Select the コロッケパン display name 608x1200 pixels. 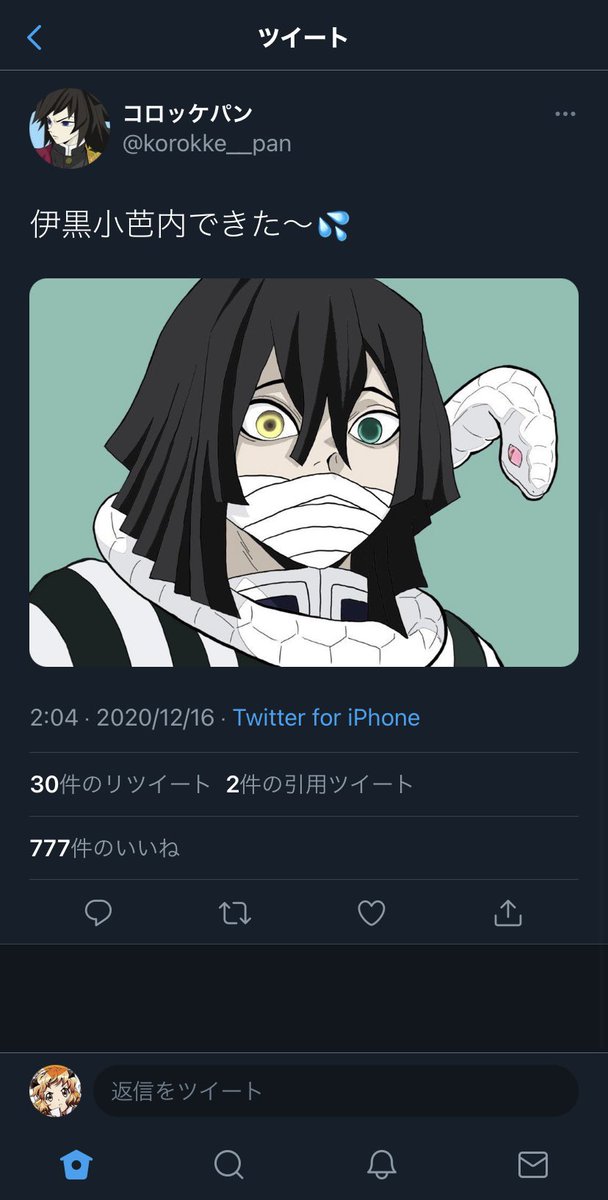[188, 112]
